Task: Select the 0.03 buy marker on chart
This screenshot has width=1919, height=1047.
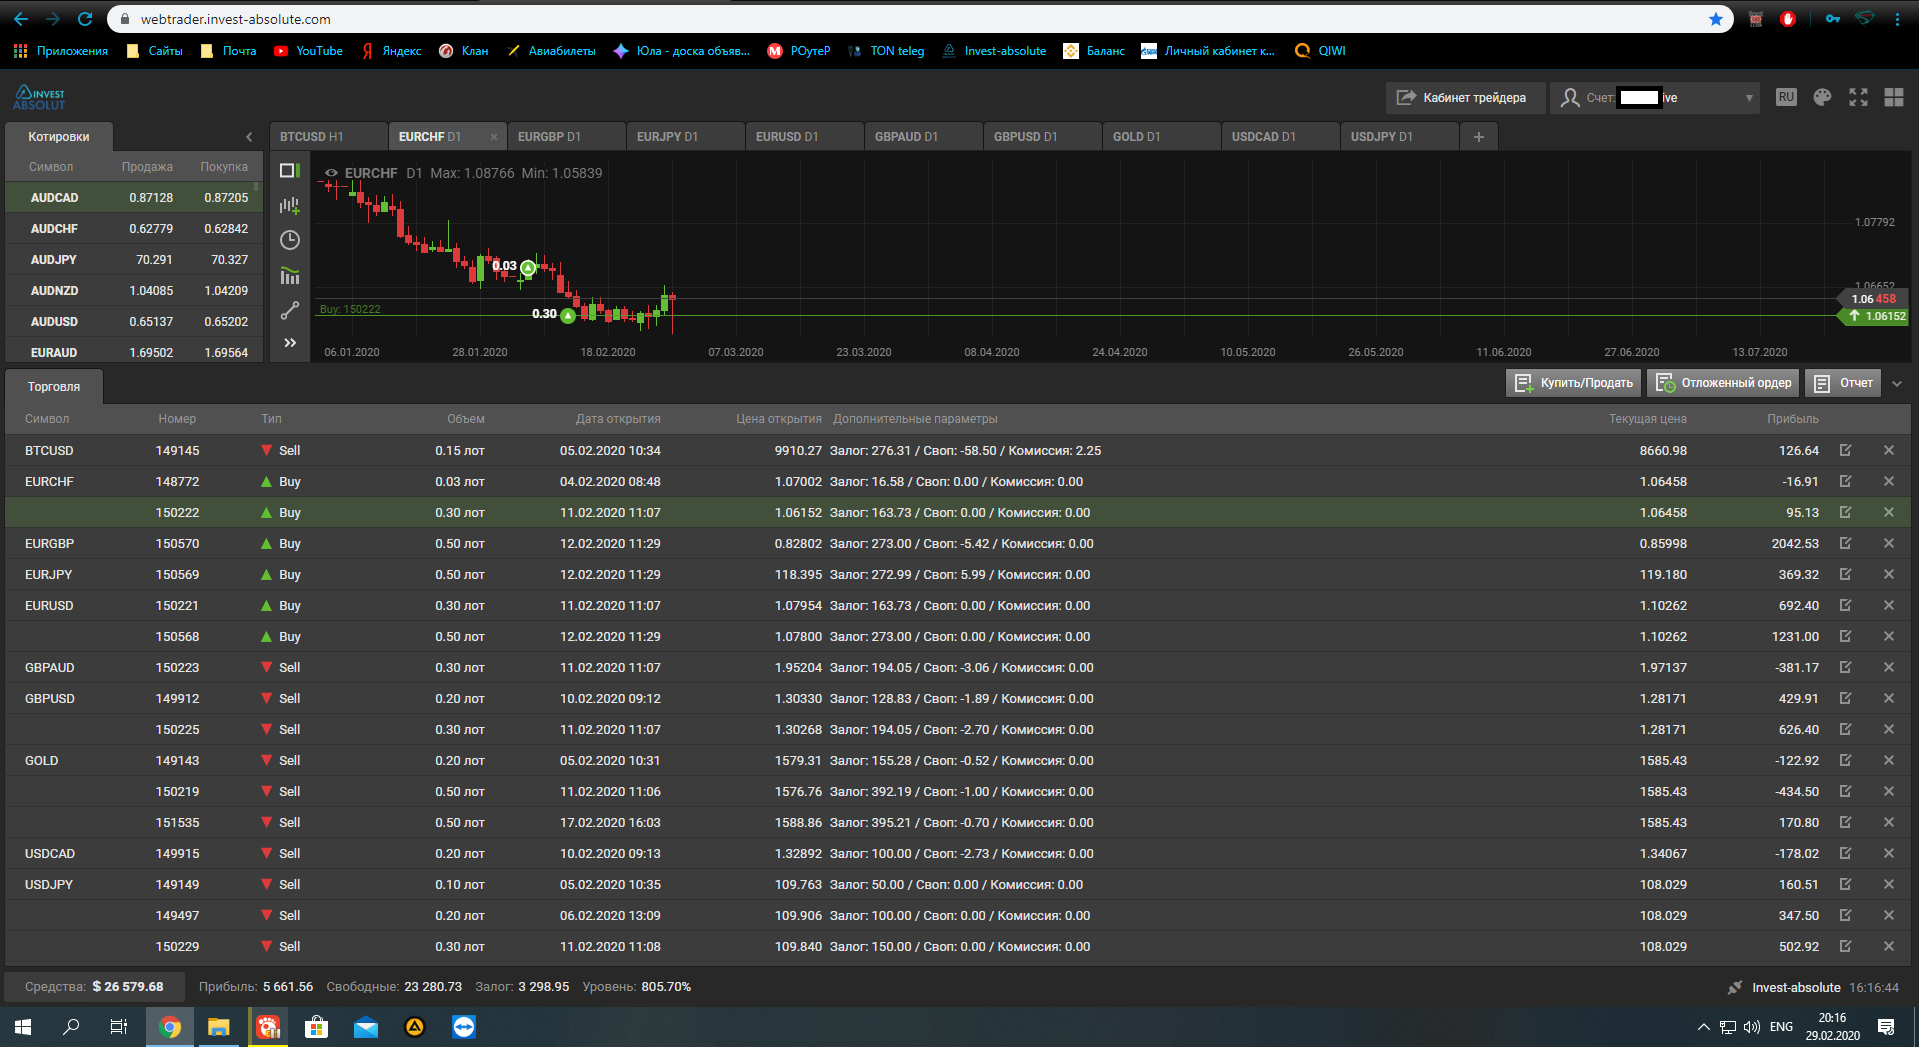Action: click(528, 267)
